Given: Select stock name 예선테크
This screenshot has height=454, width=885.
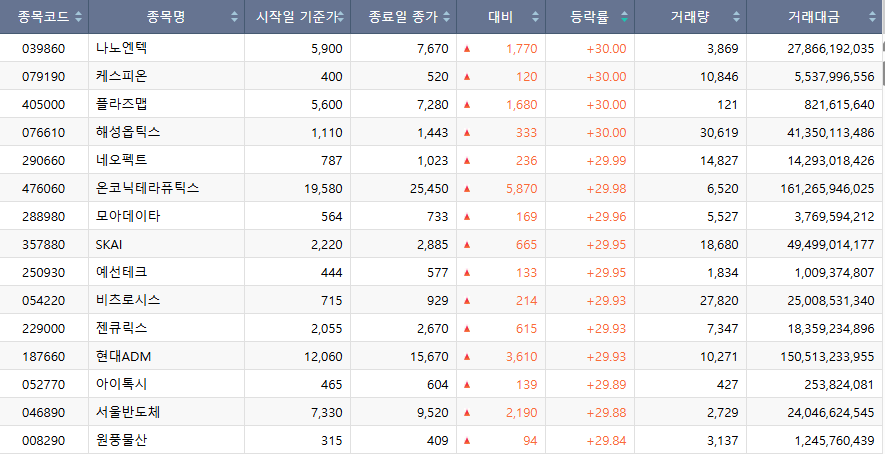Looking at the screenshot, I should [121, 272].
